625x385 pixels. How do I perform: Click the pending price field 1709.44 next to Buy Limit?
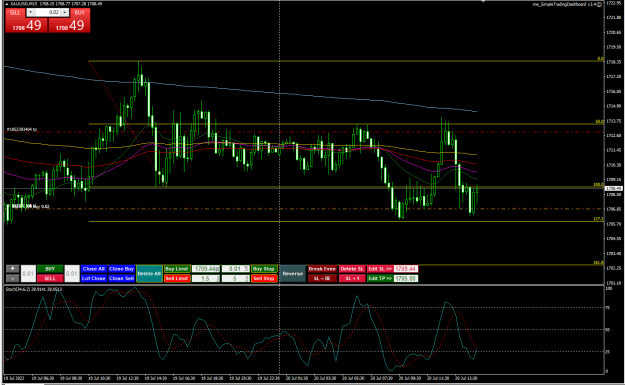206,269
